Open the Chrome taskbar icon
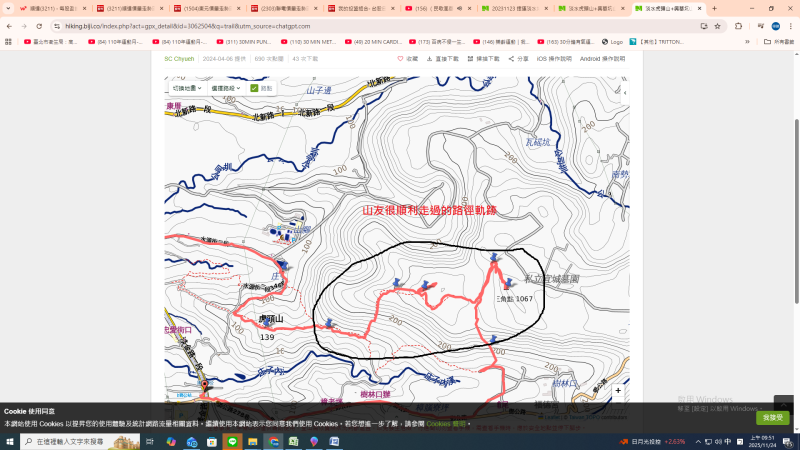 point(273,441)
